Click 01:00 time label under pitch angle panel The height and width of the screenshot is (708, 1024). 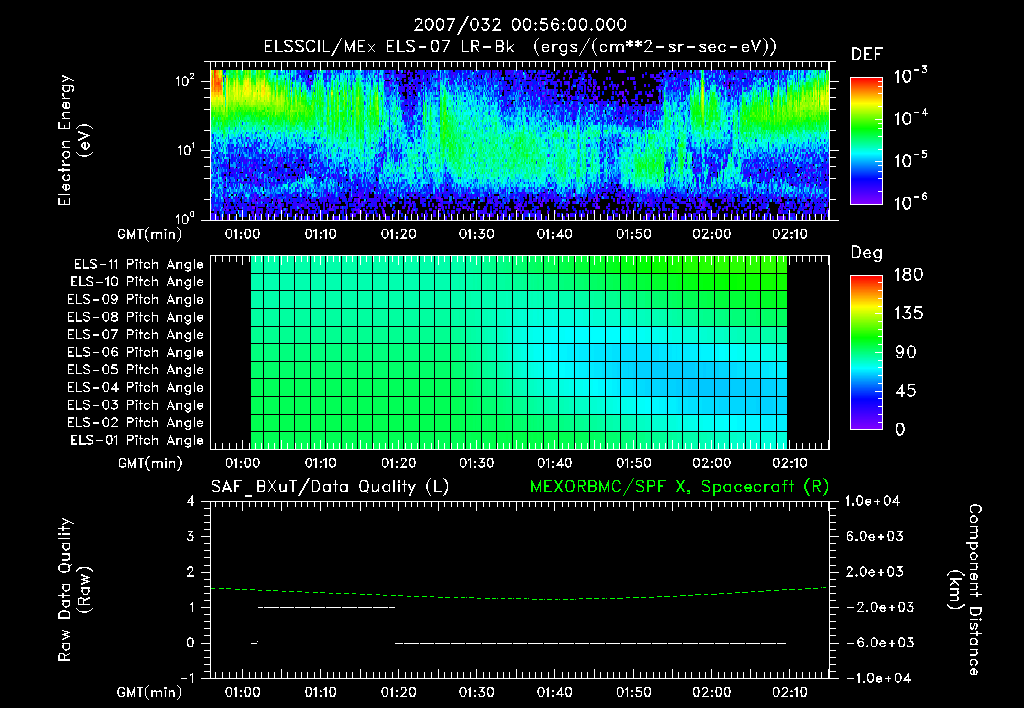[x=242, y=463]
